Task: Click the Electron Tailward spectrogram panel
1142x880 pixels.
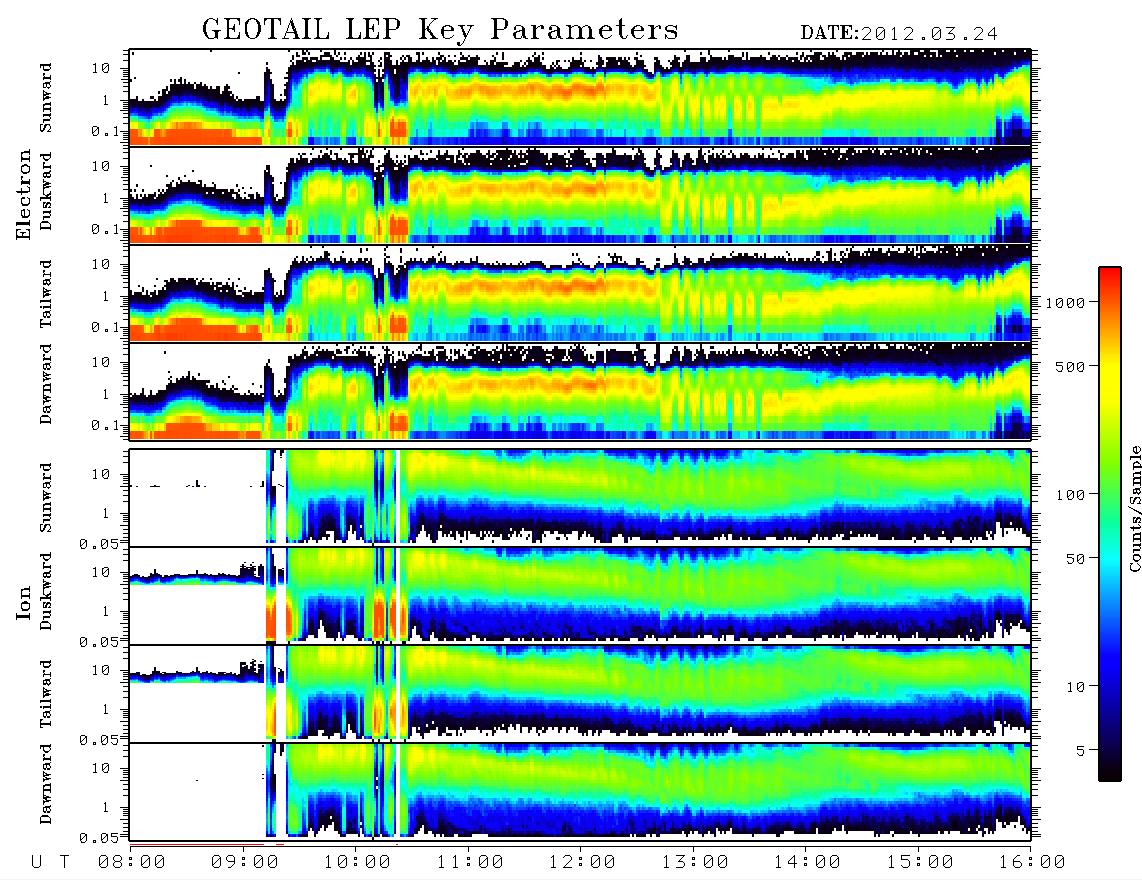Action: point(580,294)
